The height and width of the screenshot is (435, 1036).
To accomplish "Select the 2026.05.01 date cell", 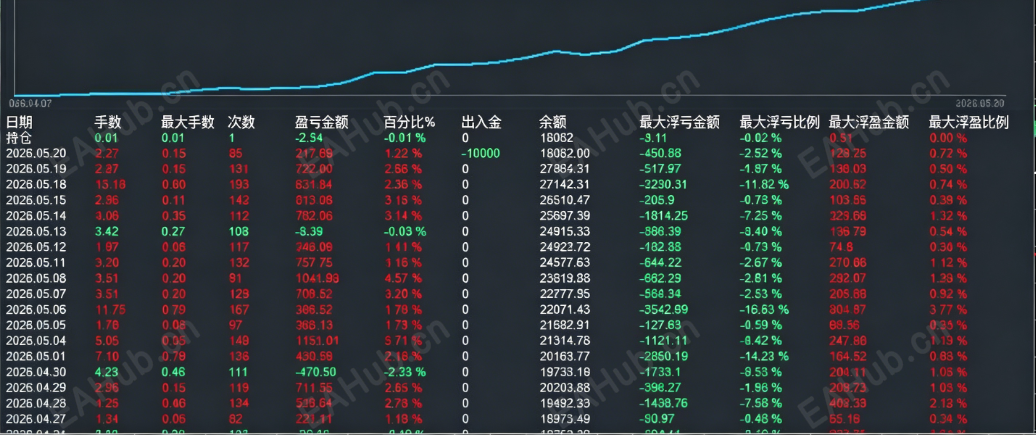I will click(x=34, y=356).
